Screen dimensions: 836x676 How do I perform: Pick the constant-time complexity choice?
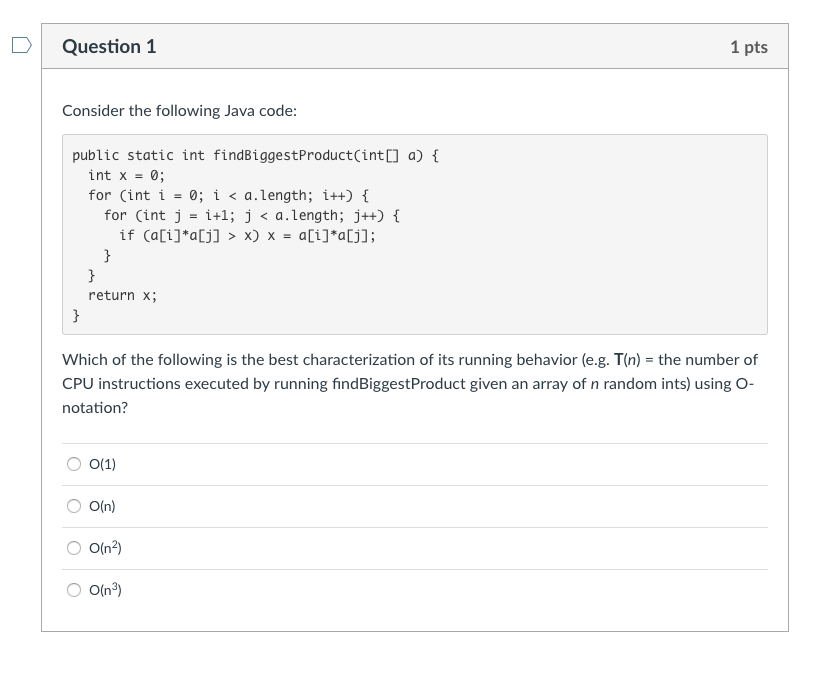click(73, 463)
